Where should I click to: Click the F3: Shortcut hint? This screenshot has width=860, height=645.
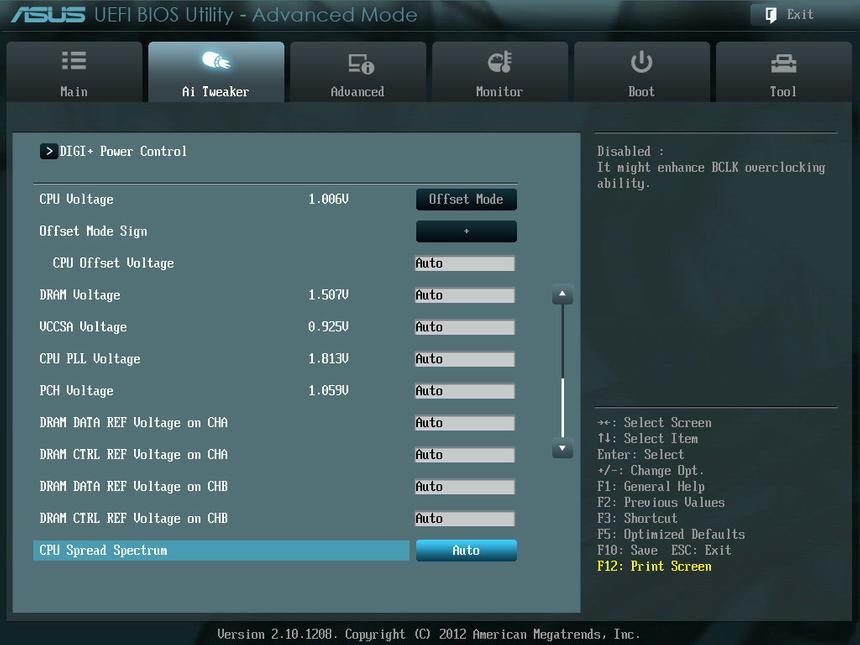point(637,519)
